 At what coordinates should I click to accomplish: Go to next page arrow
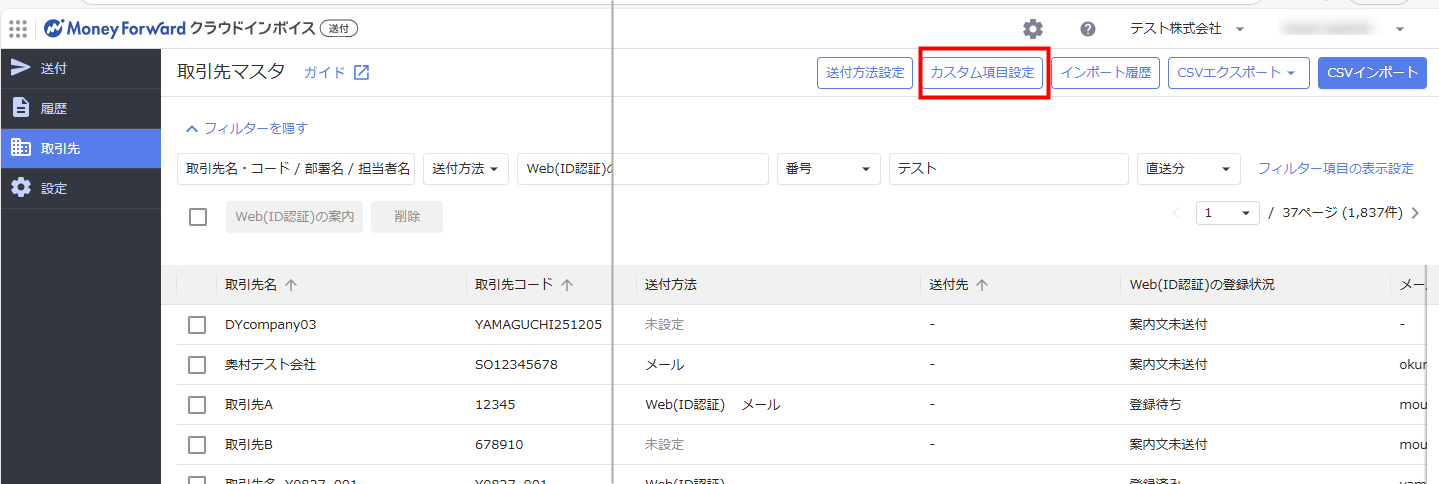click(x=1415, y=213)
